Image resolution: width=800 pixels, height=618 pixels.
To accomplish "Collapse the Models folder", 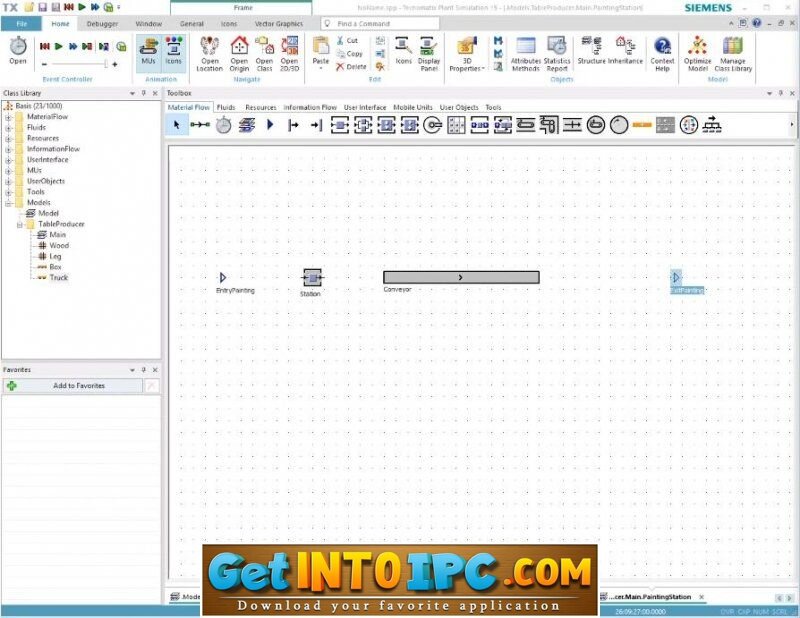I will 8,203.
